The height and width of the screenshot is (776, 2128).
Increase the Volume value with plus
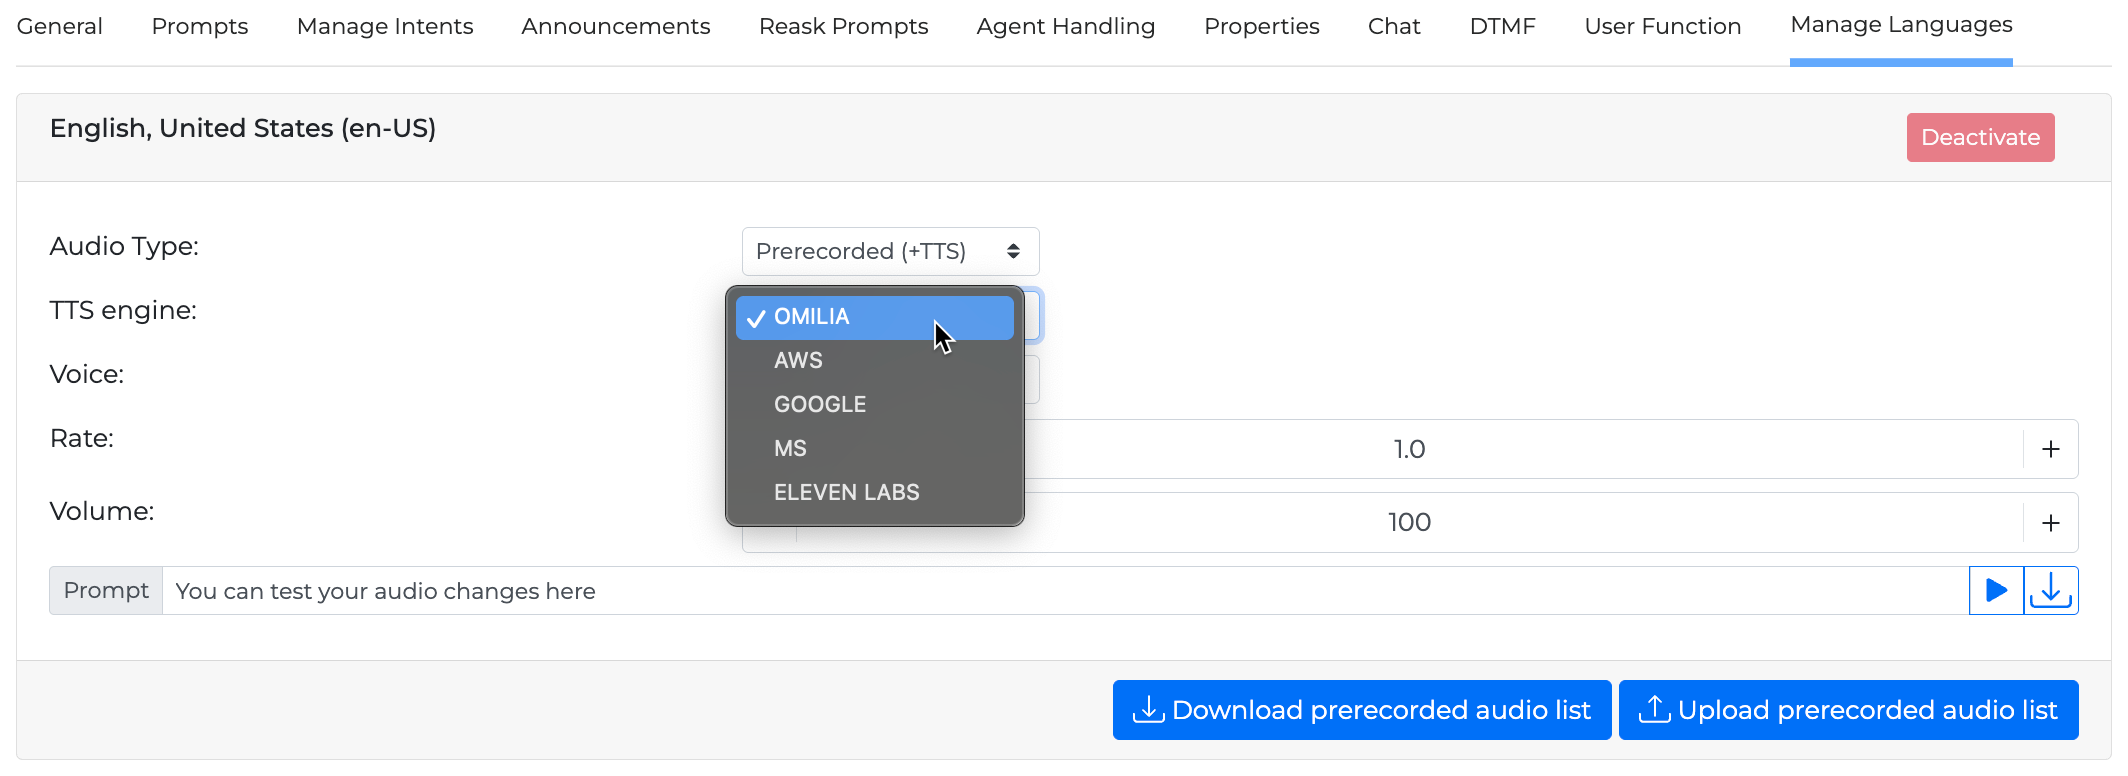(2050, 523)
